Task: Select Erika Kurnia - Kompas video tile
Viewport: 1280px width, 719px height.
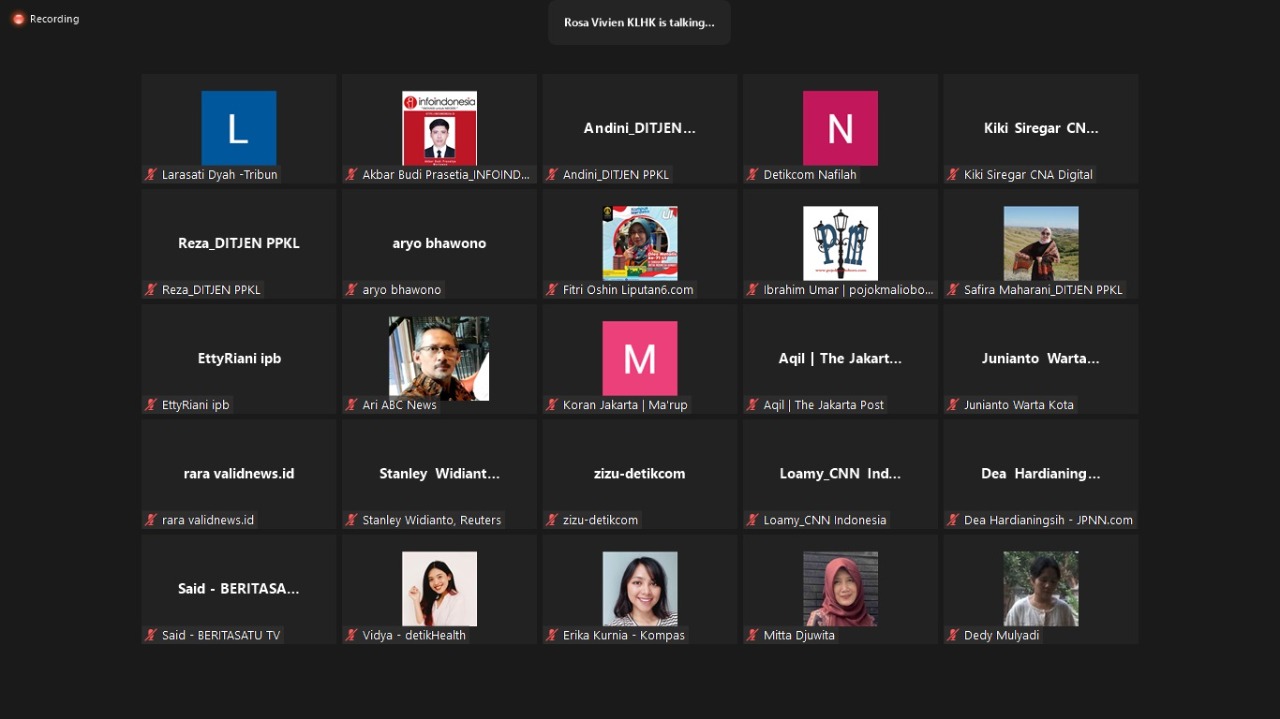Action: (x=639, y=588)
